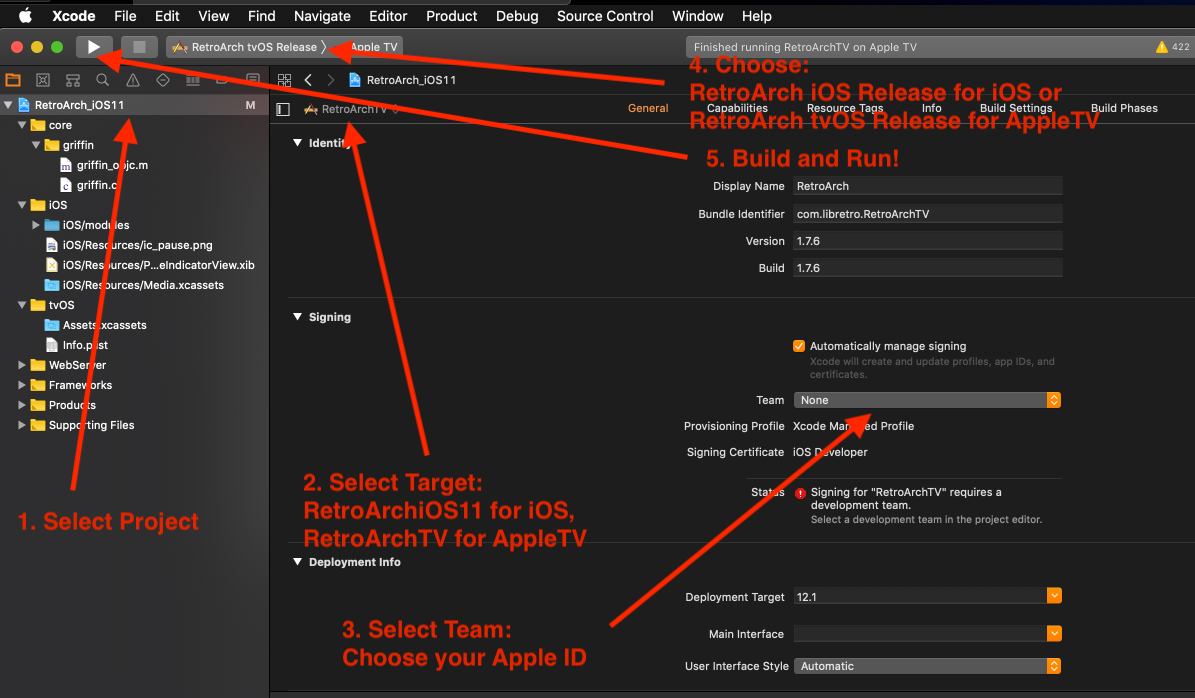The image size is (1195, 698).
Task: Click the related items grid icon
Action: (x=284, y=80)
